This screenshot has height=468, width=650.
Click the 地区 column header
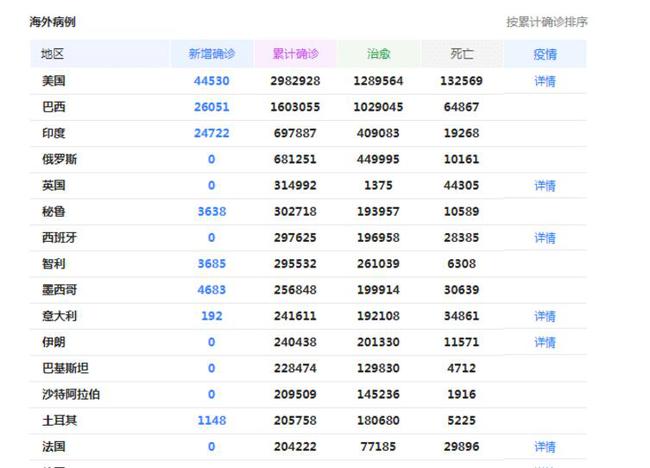[53, 54]
